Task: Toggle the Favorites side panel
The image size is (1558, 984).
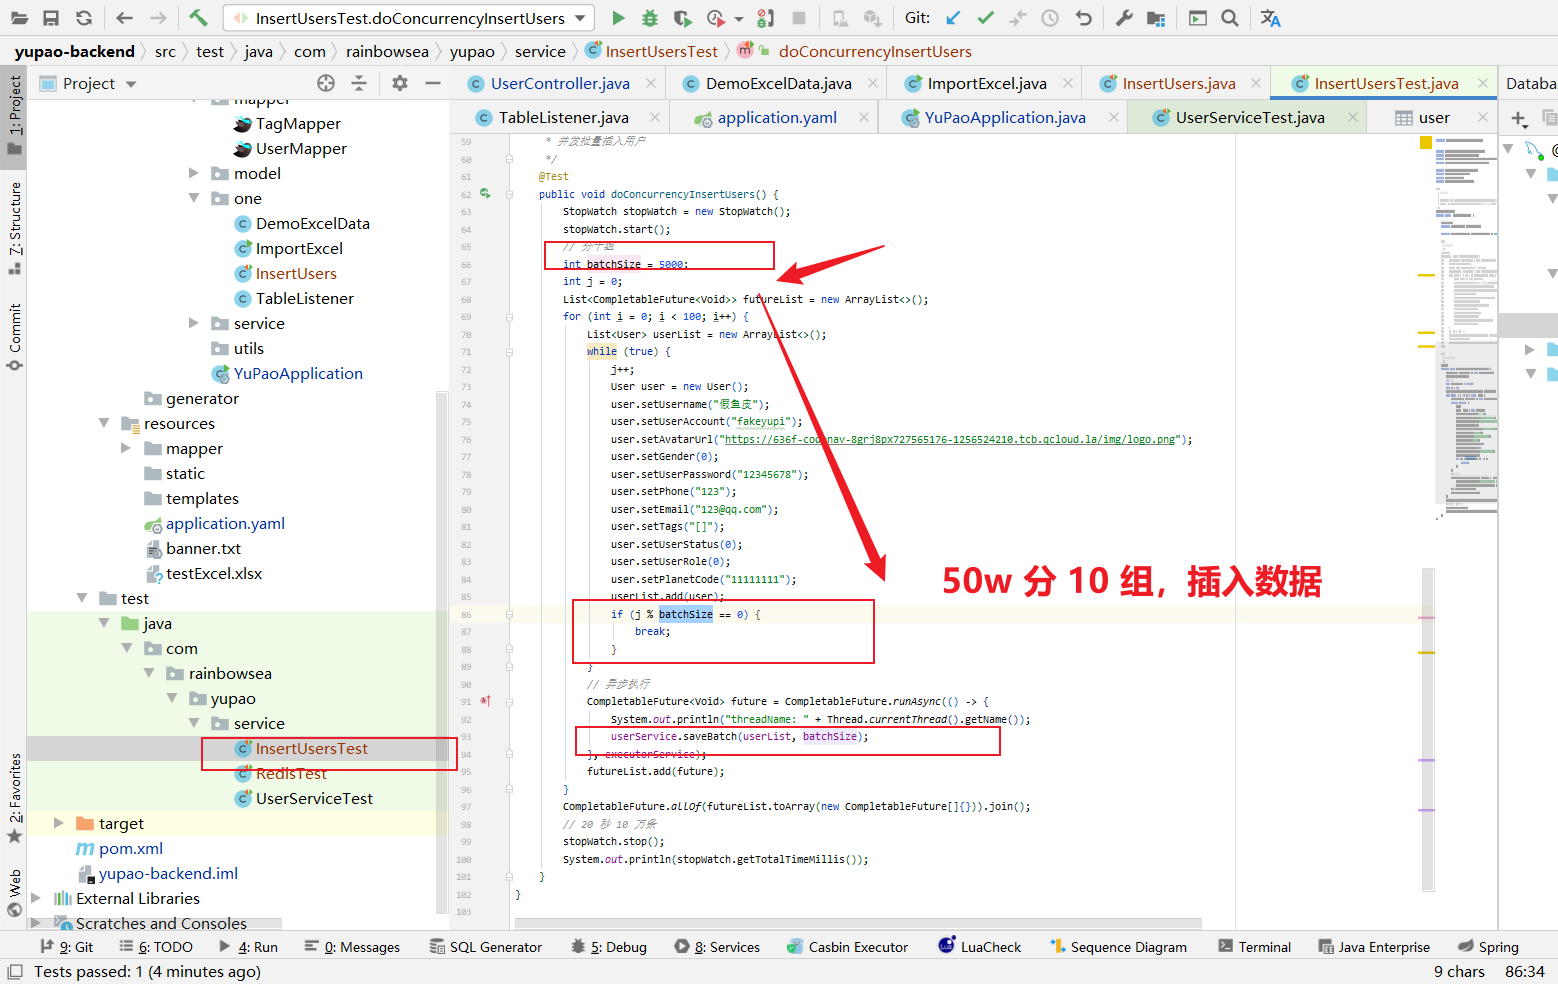Action: [15, 798]
